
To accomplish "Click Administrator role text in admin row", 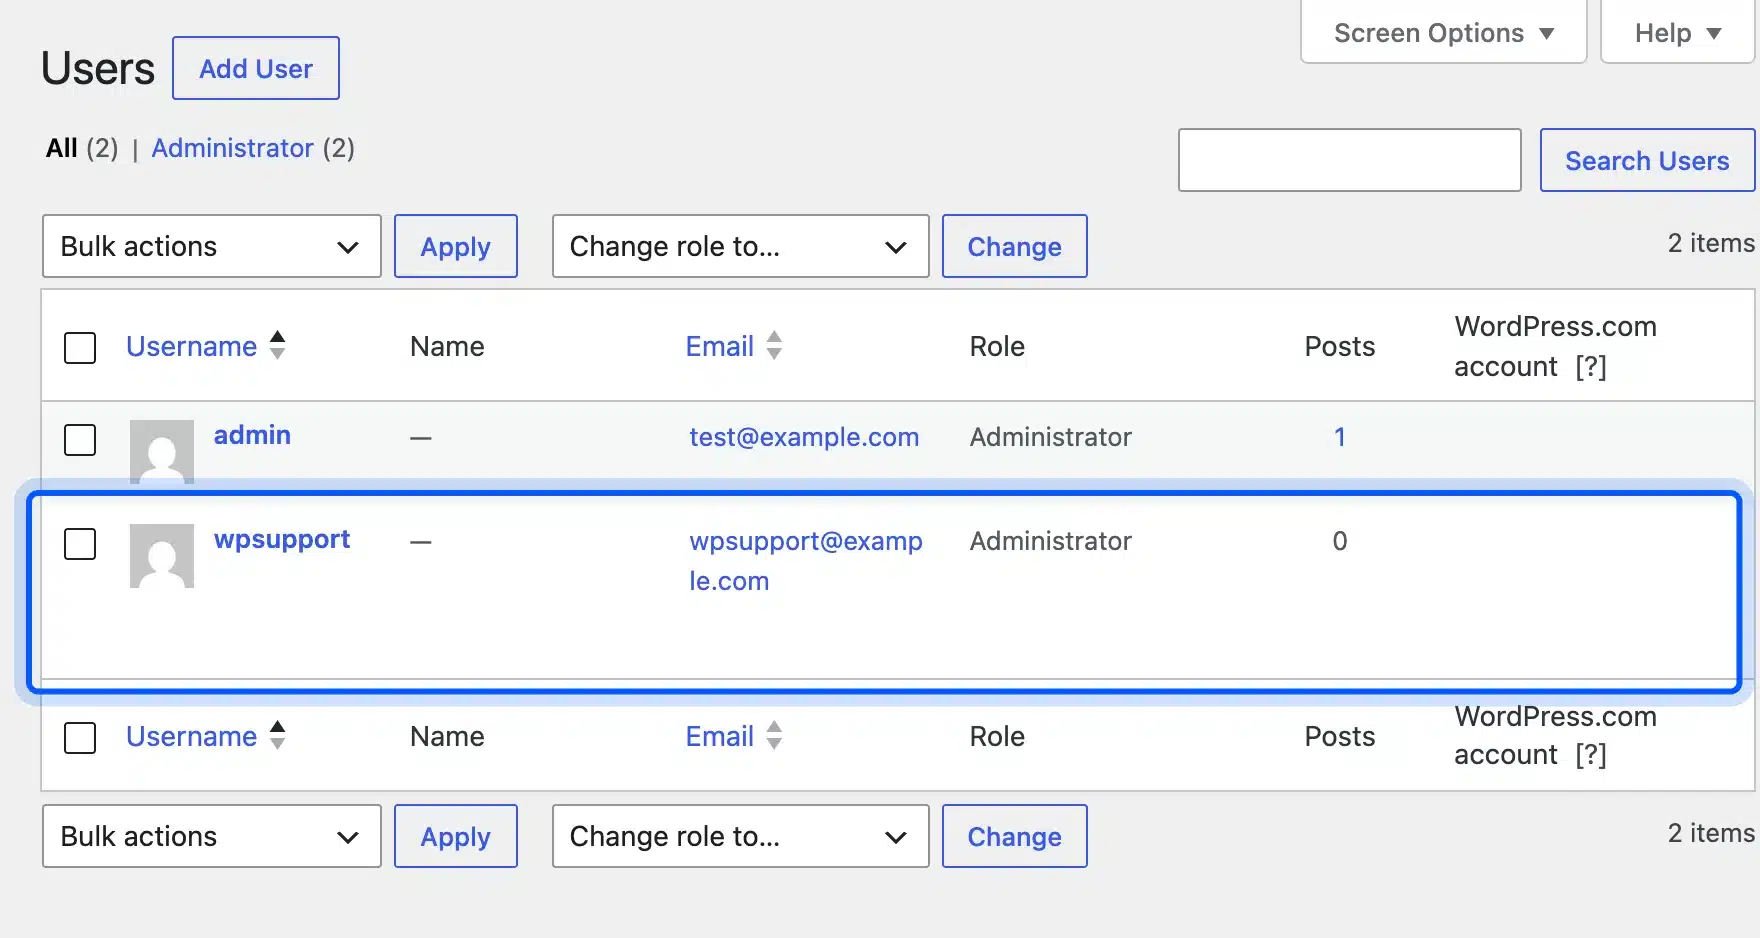I will click(x=1051, y=437).
